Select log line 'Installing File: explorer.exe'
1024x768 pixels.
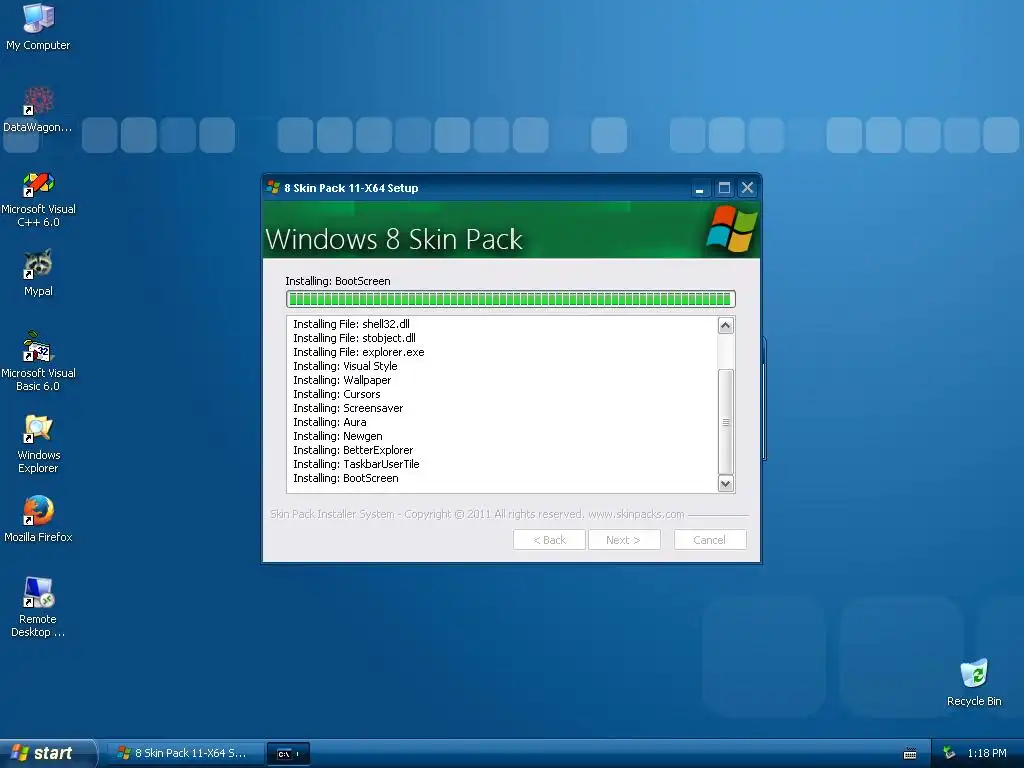point(359,352)
